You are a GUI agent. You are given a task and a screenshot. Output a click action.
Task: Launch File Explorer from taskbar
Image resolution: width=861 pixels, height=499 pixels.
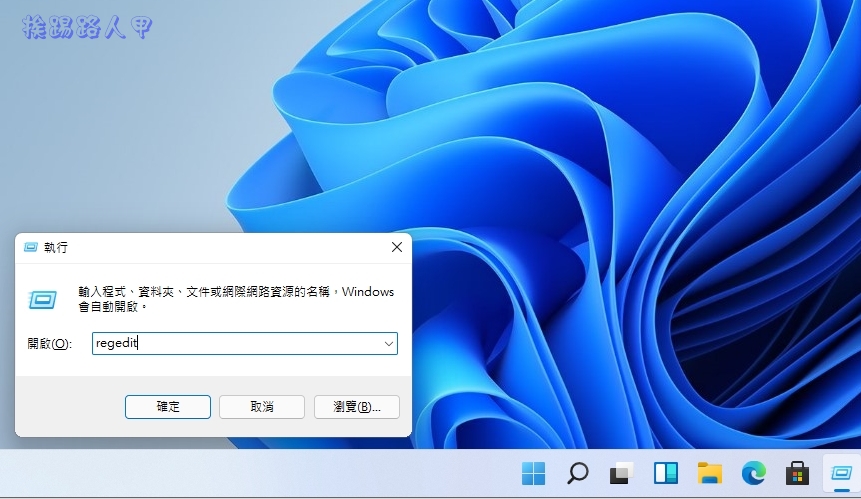(709, 473)
